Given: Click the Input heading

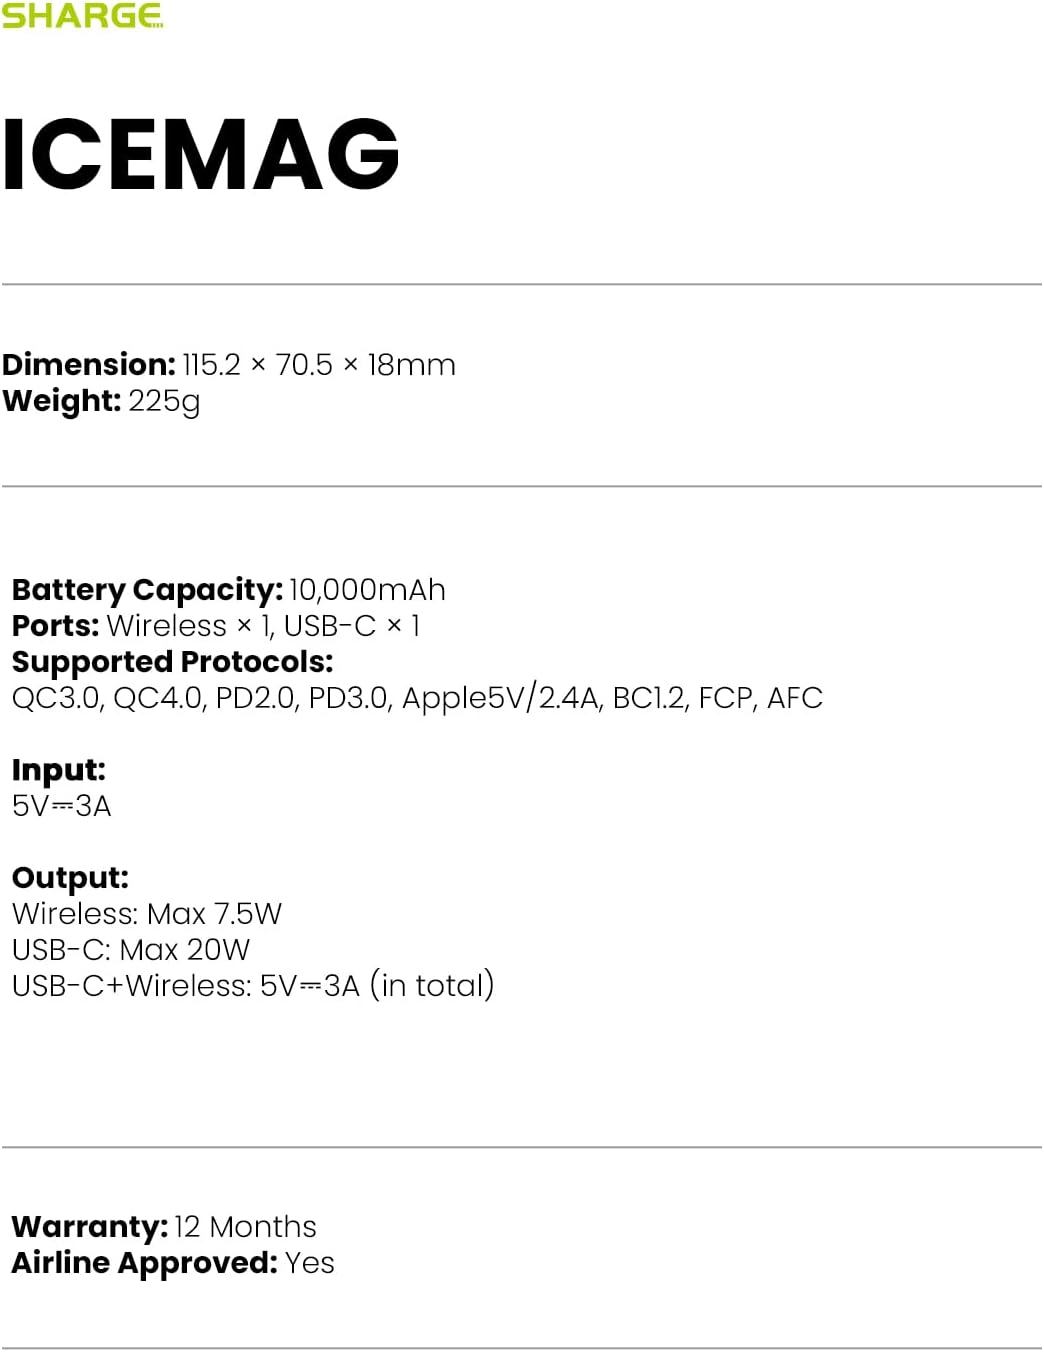Looking at the screenshot, I should [x=58, y=770].
